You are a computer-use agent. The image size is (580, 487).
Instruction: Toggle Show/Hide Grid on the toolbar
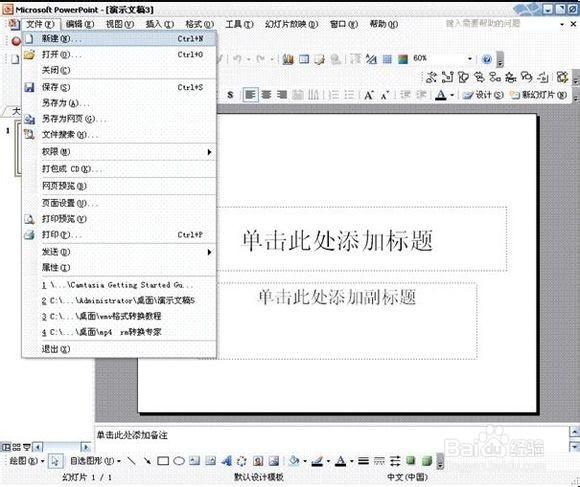pos(387,59)
